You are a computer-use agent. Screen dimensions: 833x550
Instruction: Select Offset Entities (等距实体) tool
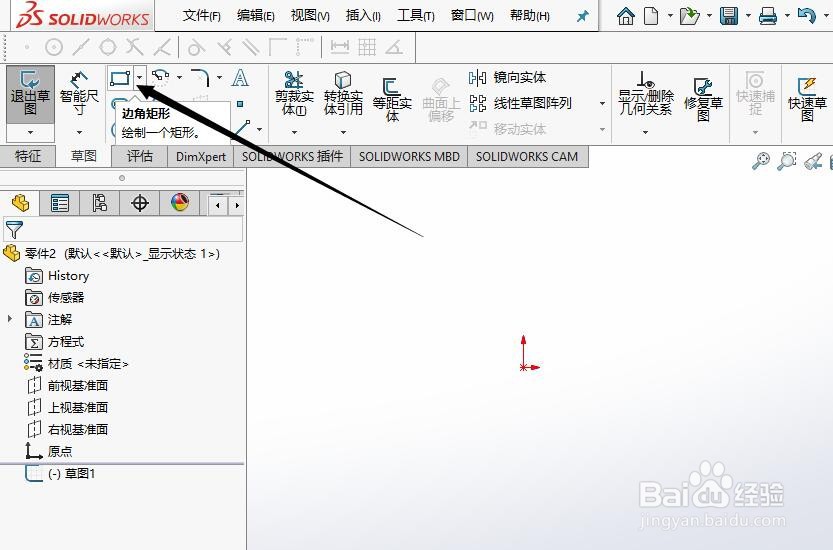392,100
